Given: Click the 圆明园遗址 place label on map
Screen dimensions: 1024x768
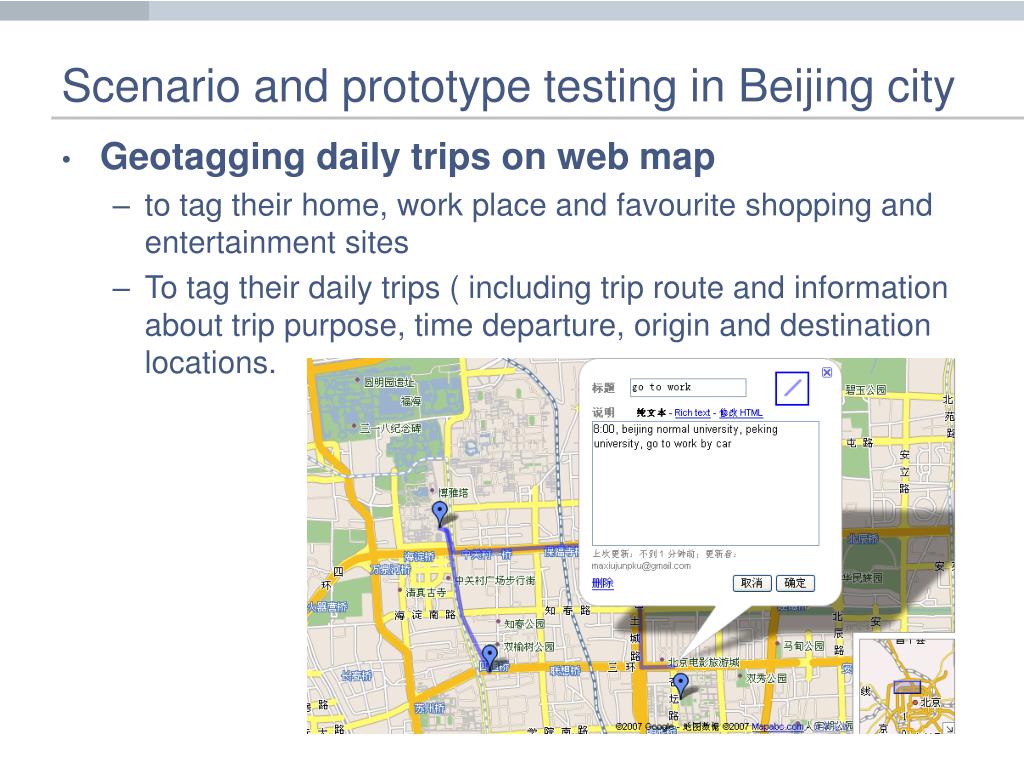Looking at the screenshot, I should (x=389, y=381).
